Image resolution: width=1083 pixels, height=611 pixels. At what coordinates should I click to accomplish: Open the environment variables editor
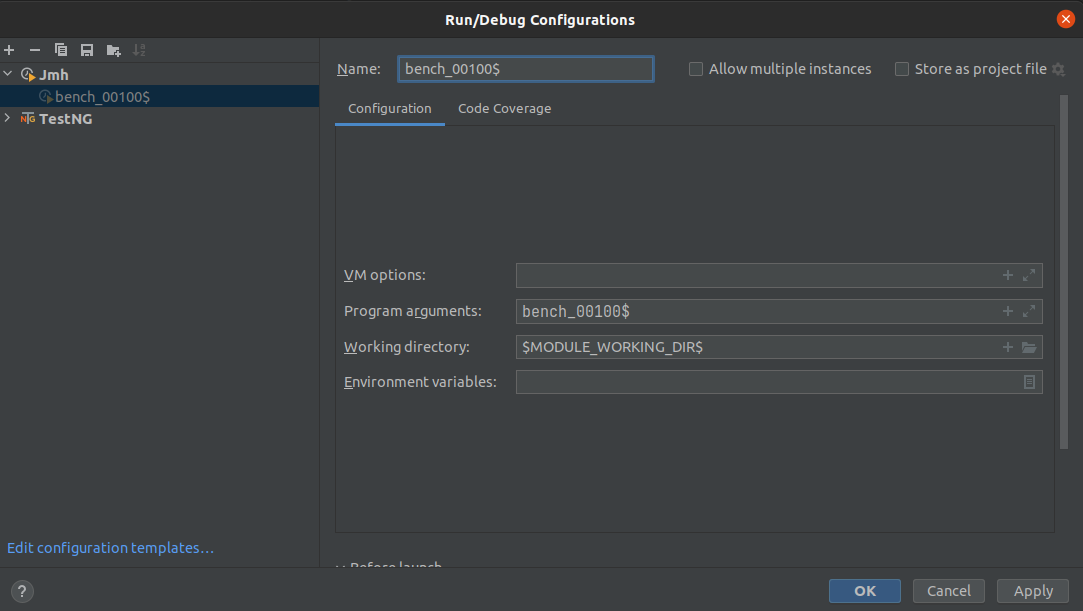click(x=1029, y=382)
